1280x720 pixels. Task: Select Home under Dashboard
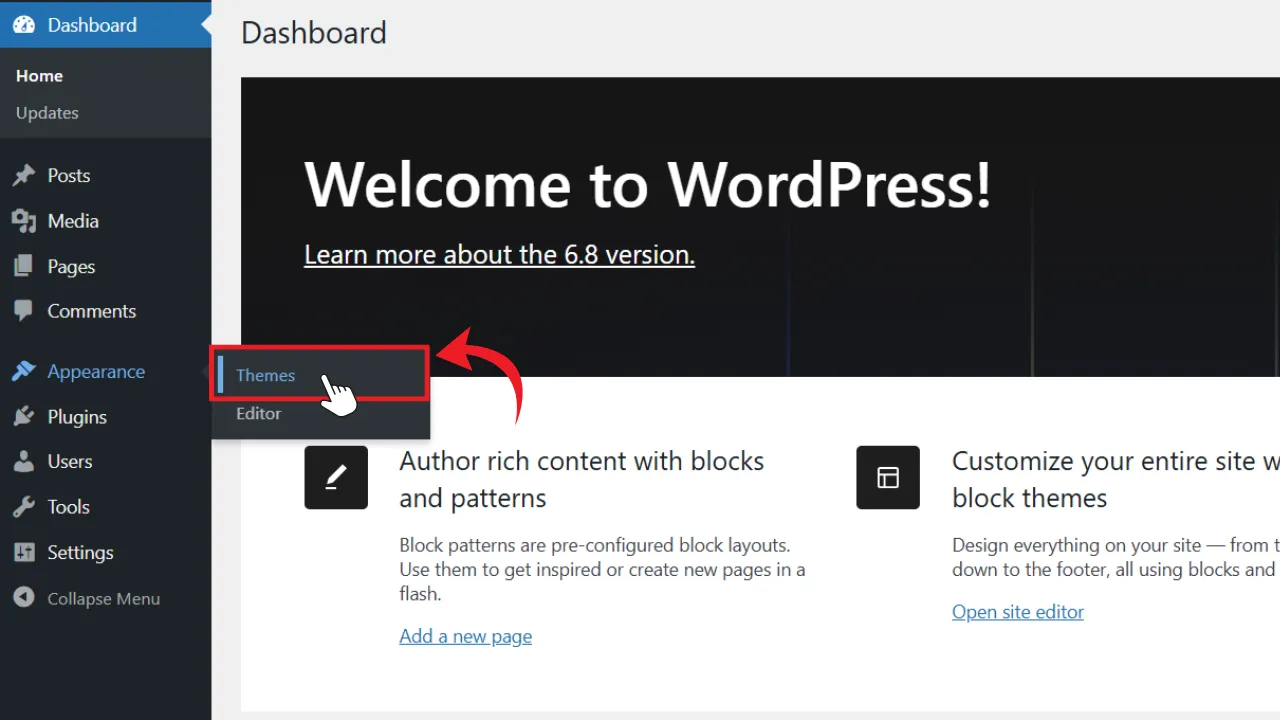39,76
